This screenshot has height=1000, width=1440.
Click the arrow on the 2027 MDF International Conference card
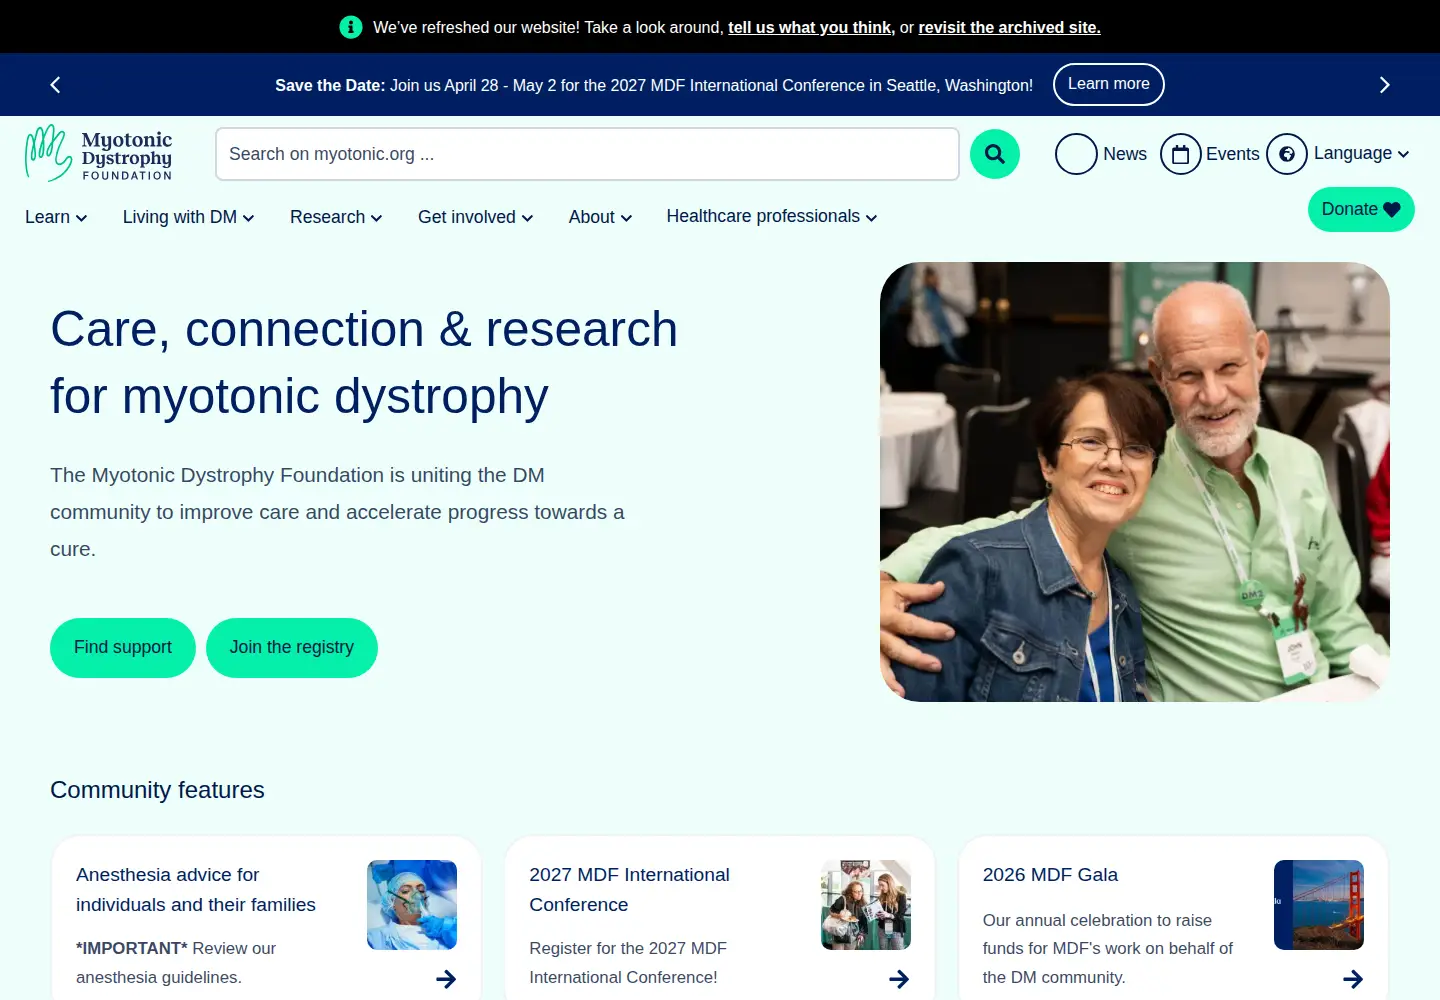point(899,979)
